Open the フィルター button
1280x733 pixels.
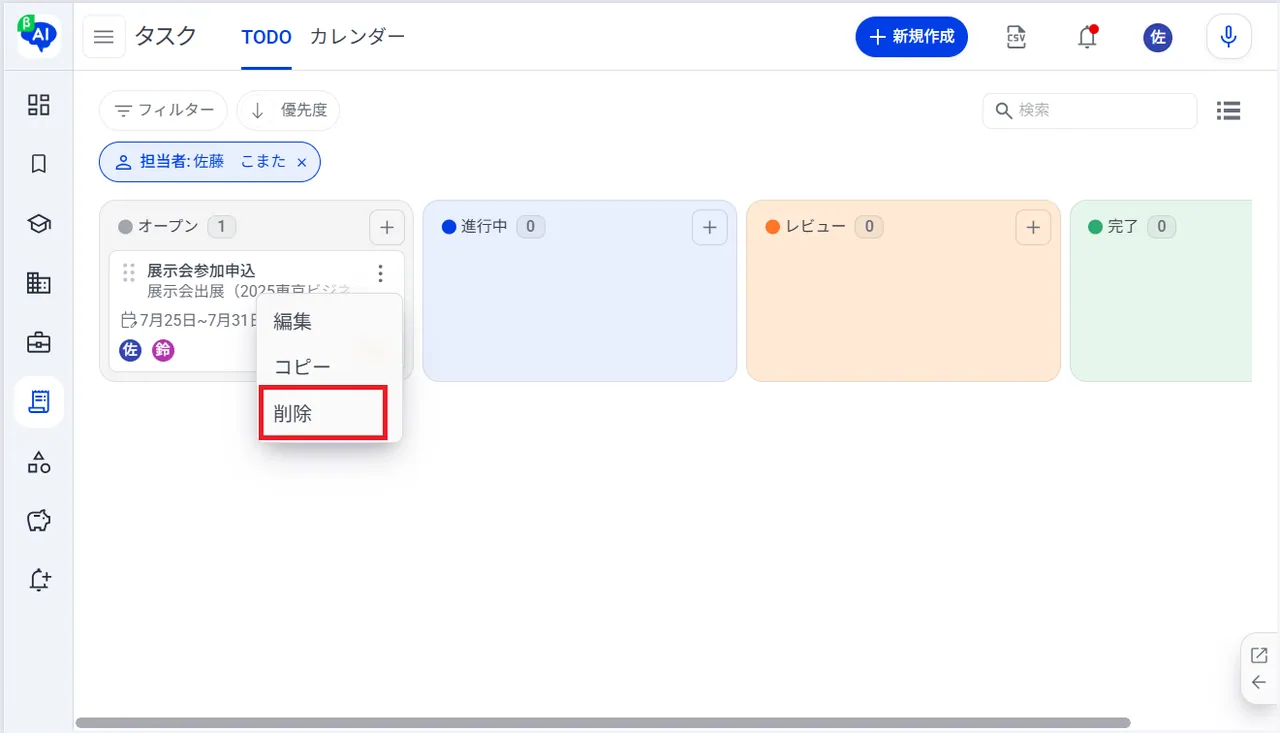coord(164,110)
